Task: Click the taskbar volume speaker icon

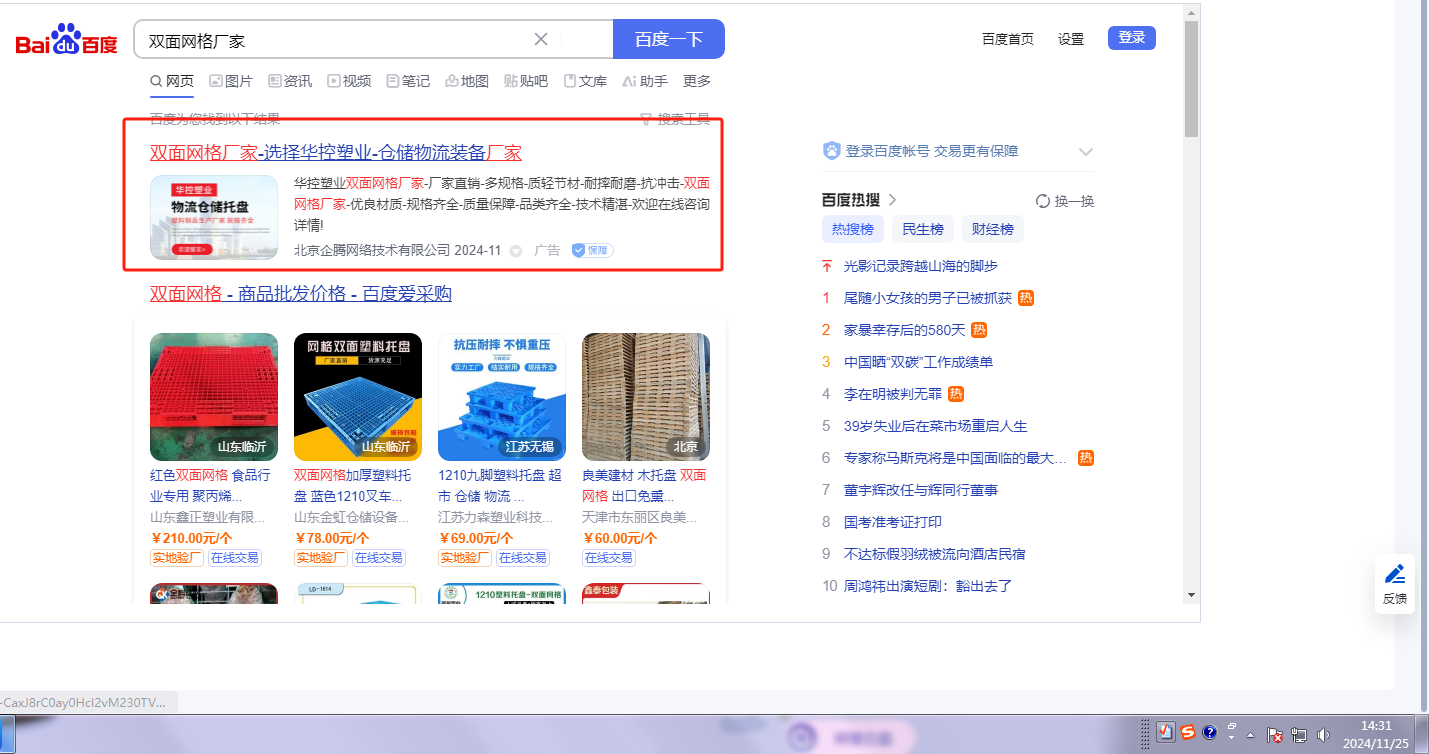Action: point(1324,735)
